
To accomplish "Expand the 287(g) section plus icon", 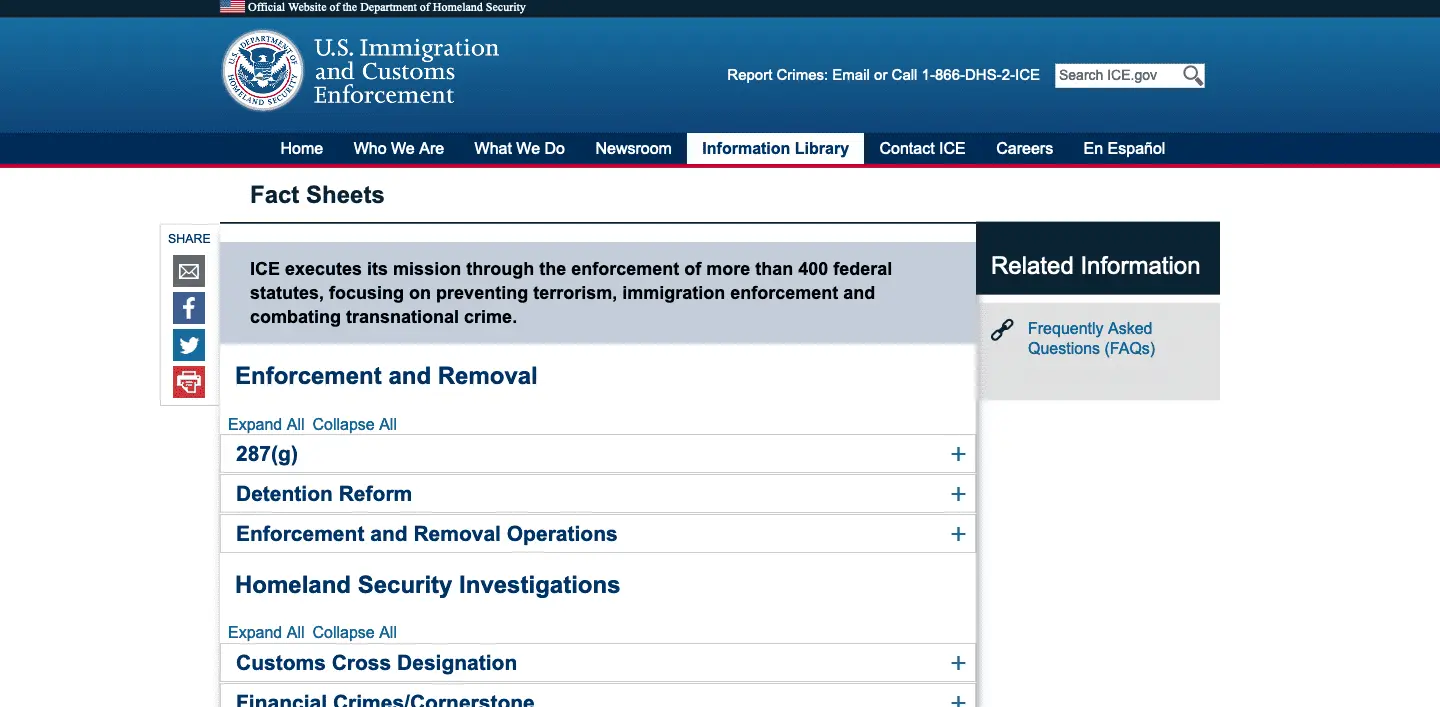I will click(958, 454).
